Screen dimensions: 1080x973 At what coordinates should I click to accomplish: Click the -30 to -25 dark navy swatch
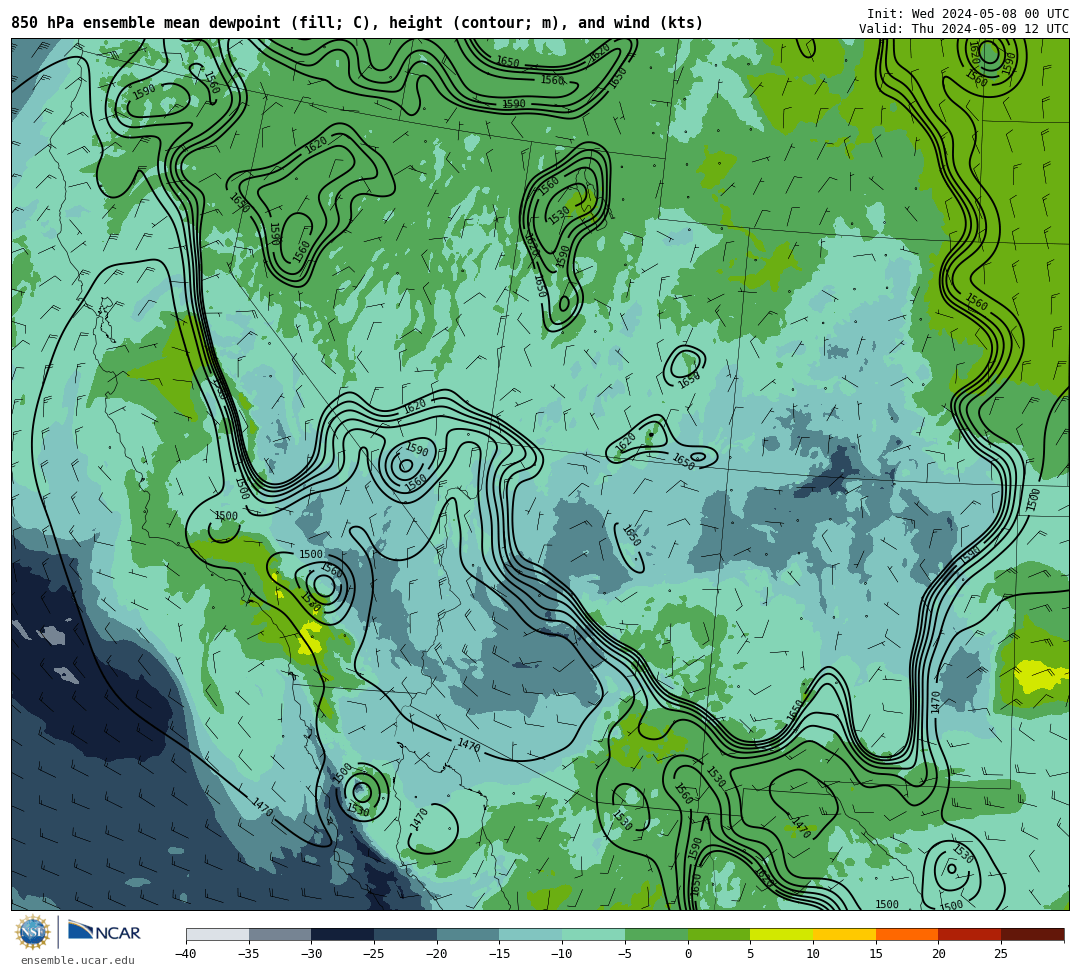343,934
